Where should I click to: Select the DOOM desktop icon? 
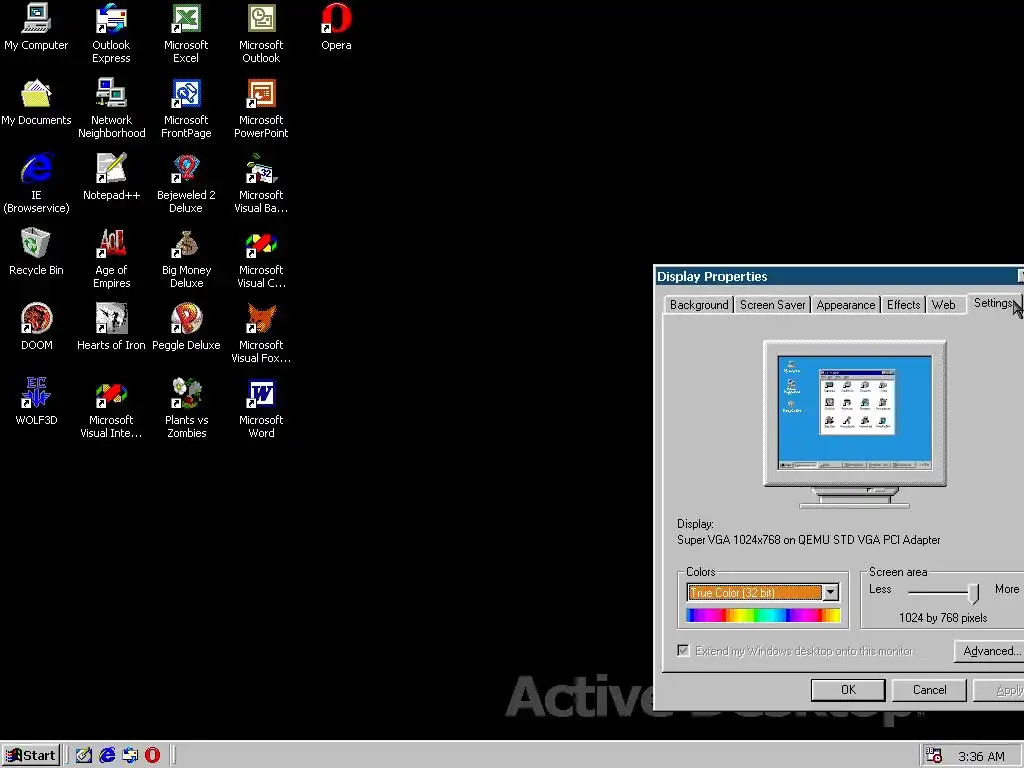36,328
